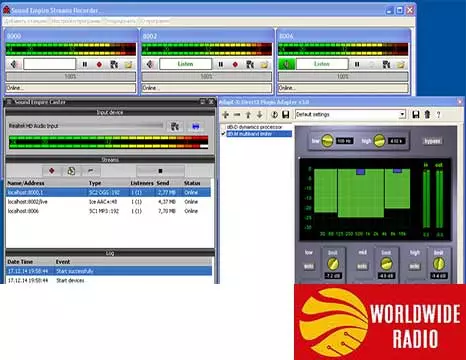
Task: Open device settings icon in 8002 panel
Action: [250, 64]
